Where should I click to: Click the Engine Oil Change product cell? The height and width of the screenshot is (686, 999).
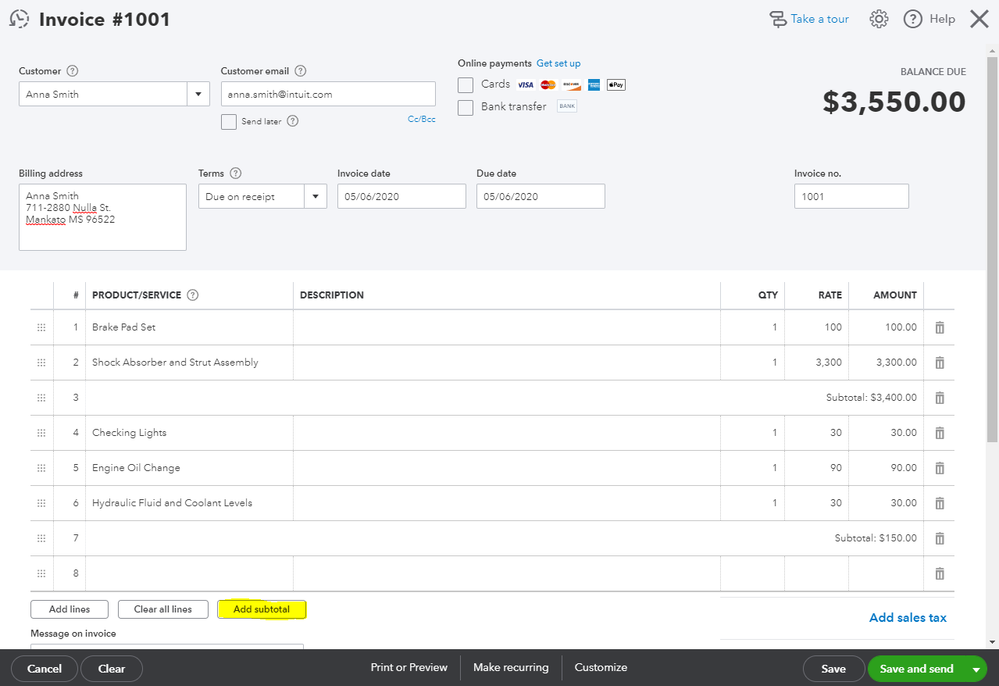(189, 468)
